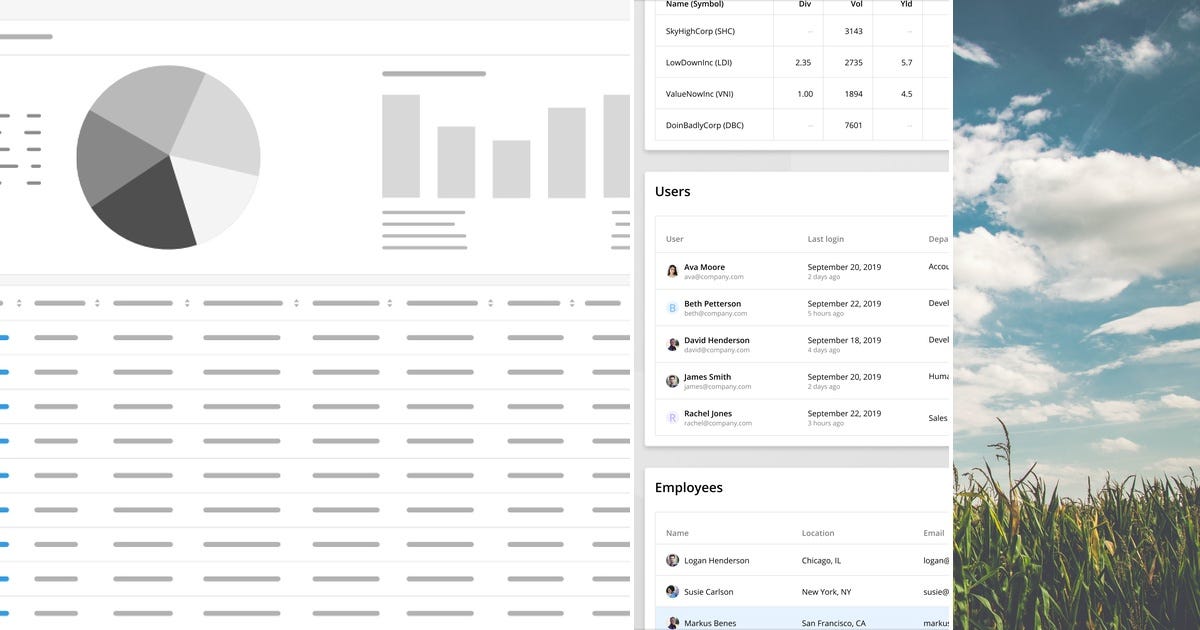This screenshot has height=630, width=1200.
Task: Click the Location column header in Employees
Action: 818,532
